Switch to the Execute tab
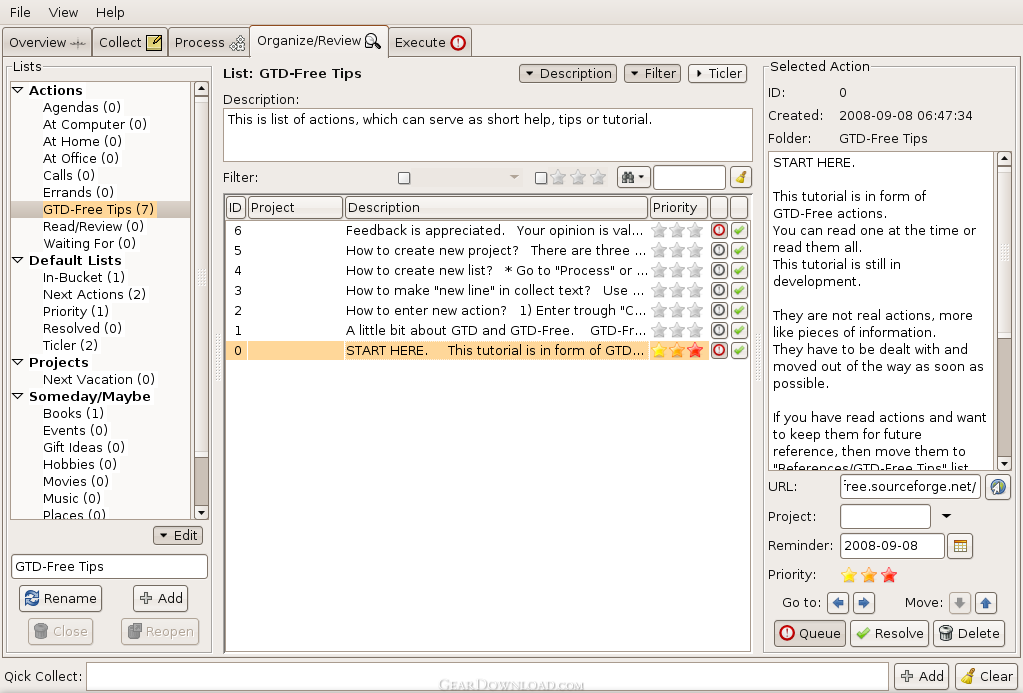Image resolution: width=1023 pixels, height=693 pixels. [430, 42]
